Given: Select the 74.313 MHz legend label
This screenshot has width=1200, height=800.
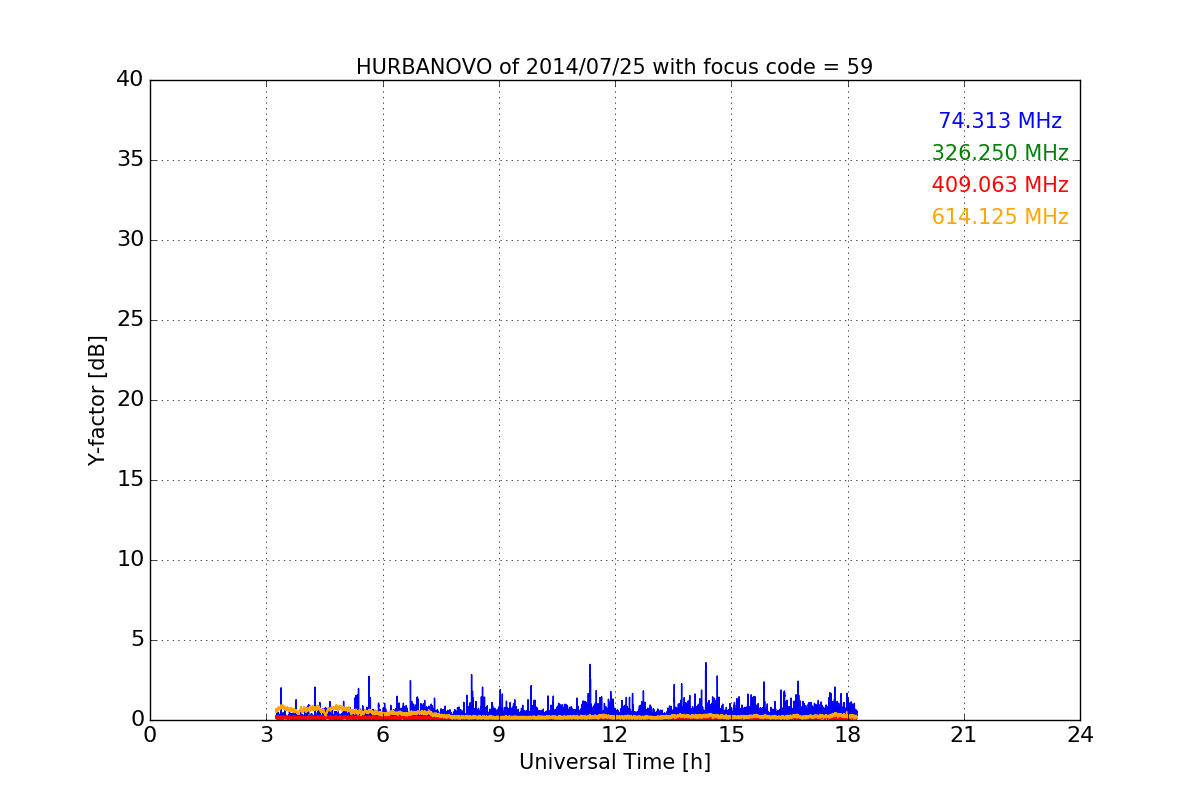Looking at the screenshot, I should pos(1000,121).
